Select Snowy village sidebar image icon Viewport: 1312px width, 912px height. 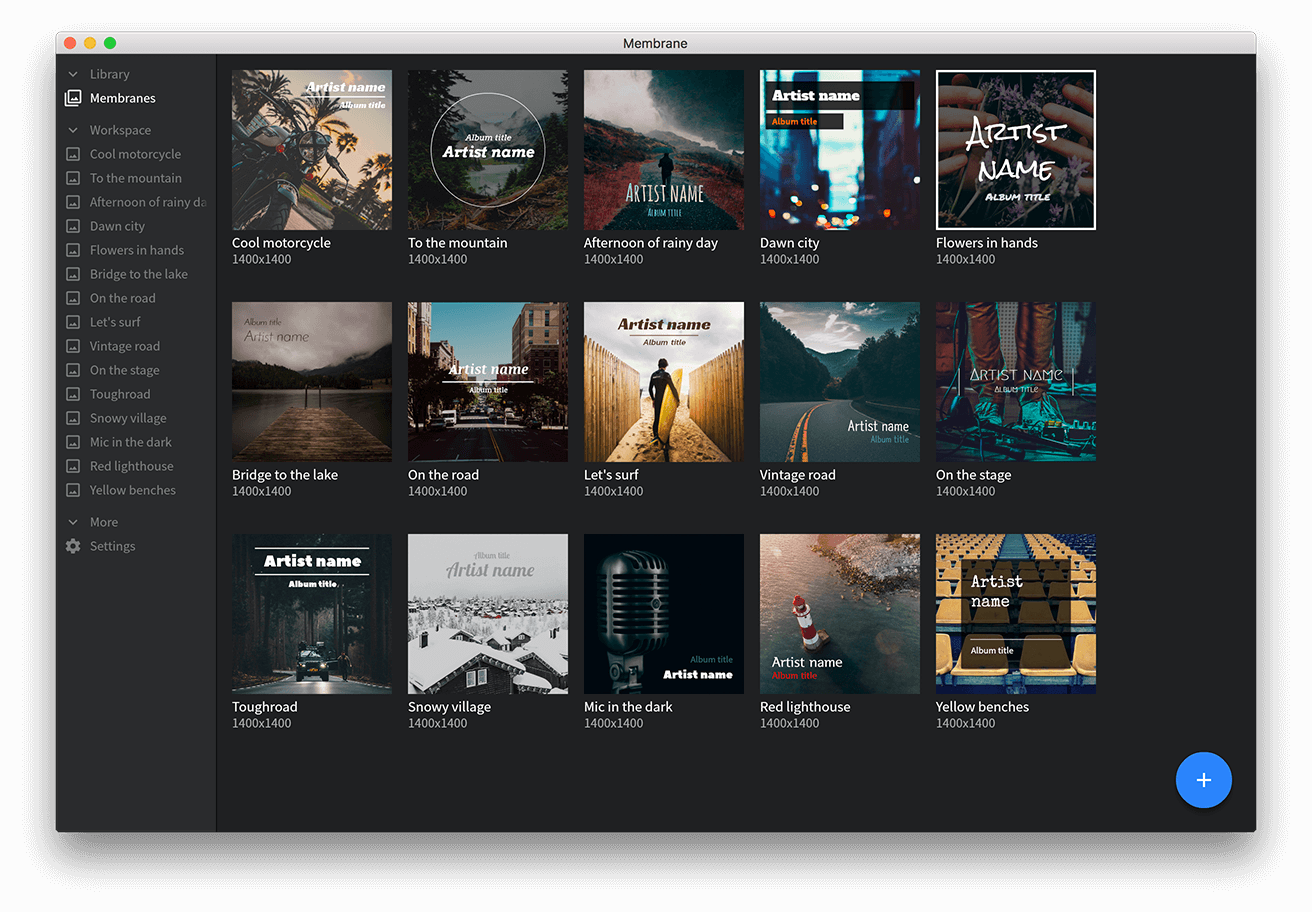tap(73, 418)
